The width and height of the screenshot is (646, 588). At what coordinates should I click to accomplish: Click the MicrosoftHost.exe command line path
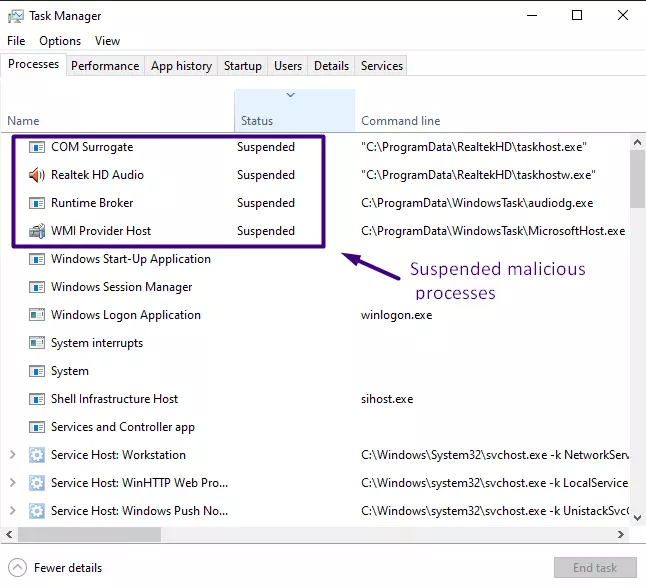click(493, 231)
